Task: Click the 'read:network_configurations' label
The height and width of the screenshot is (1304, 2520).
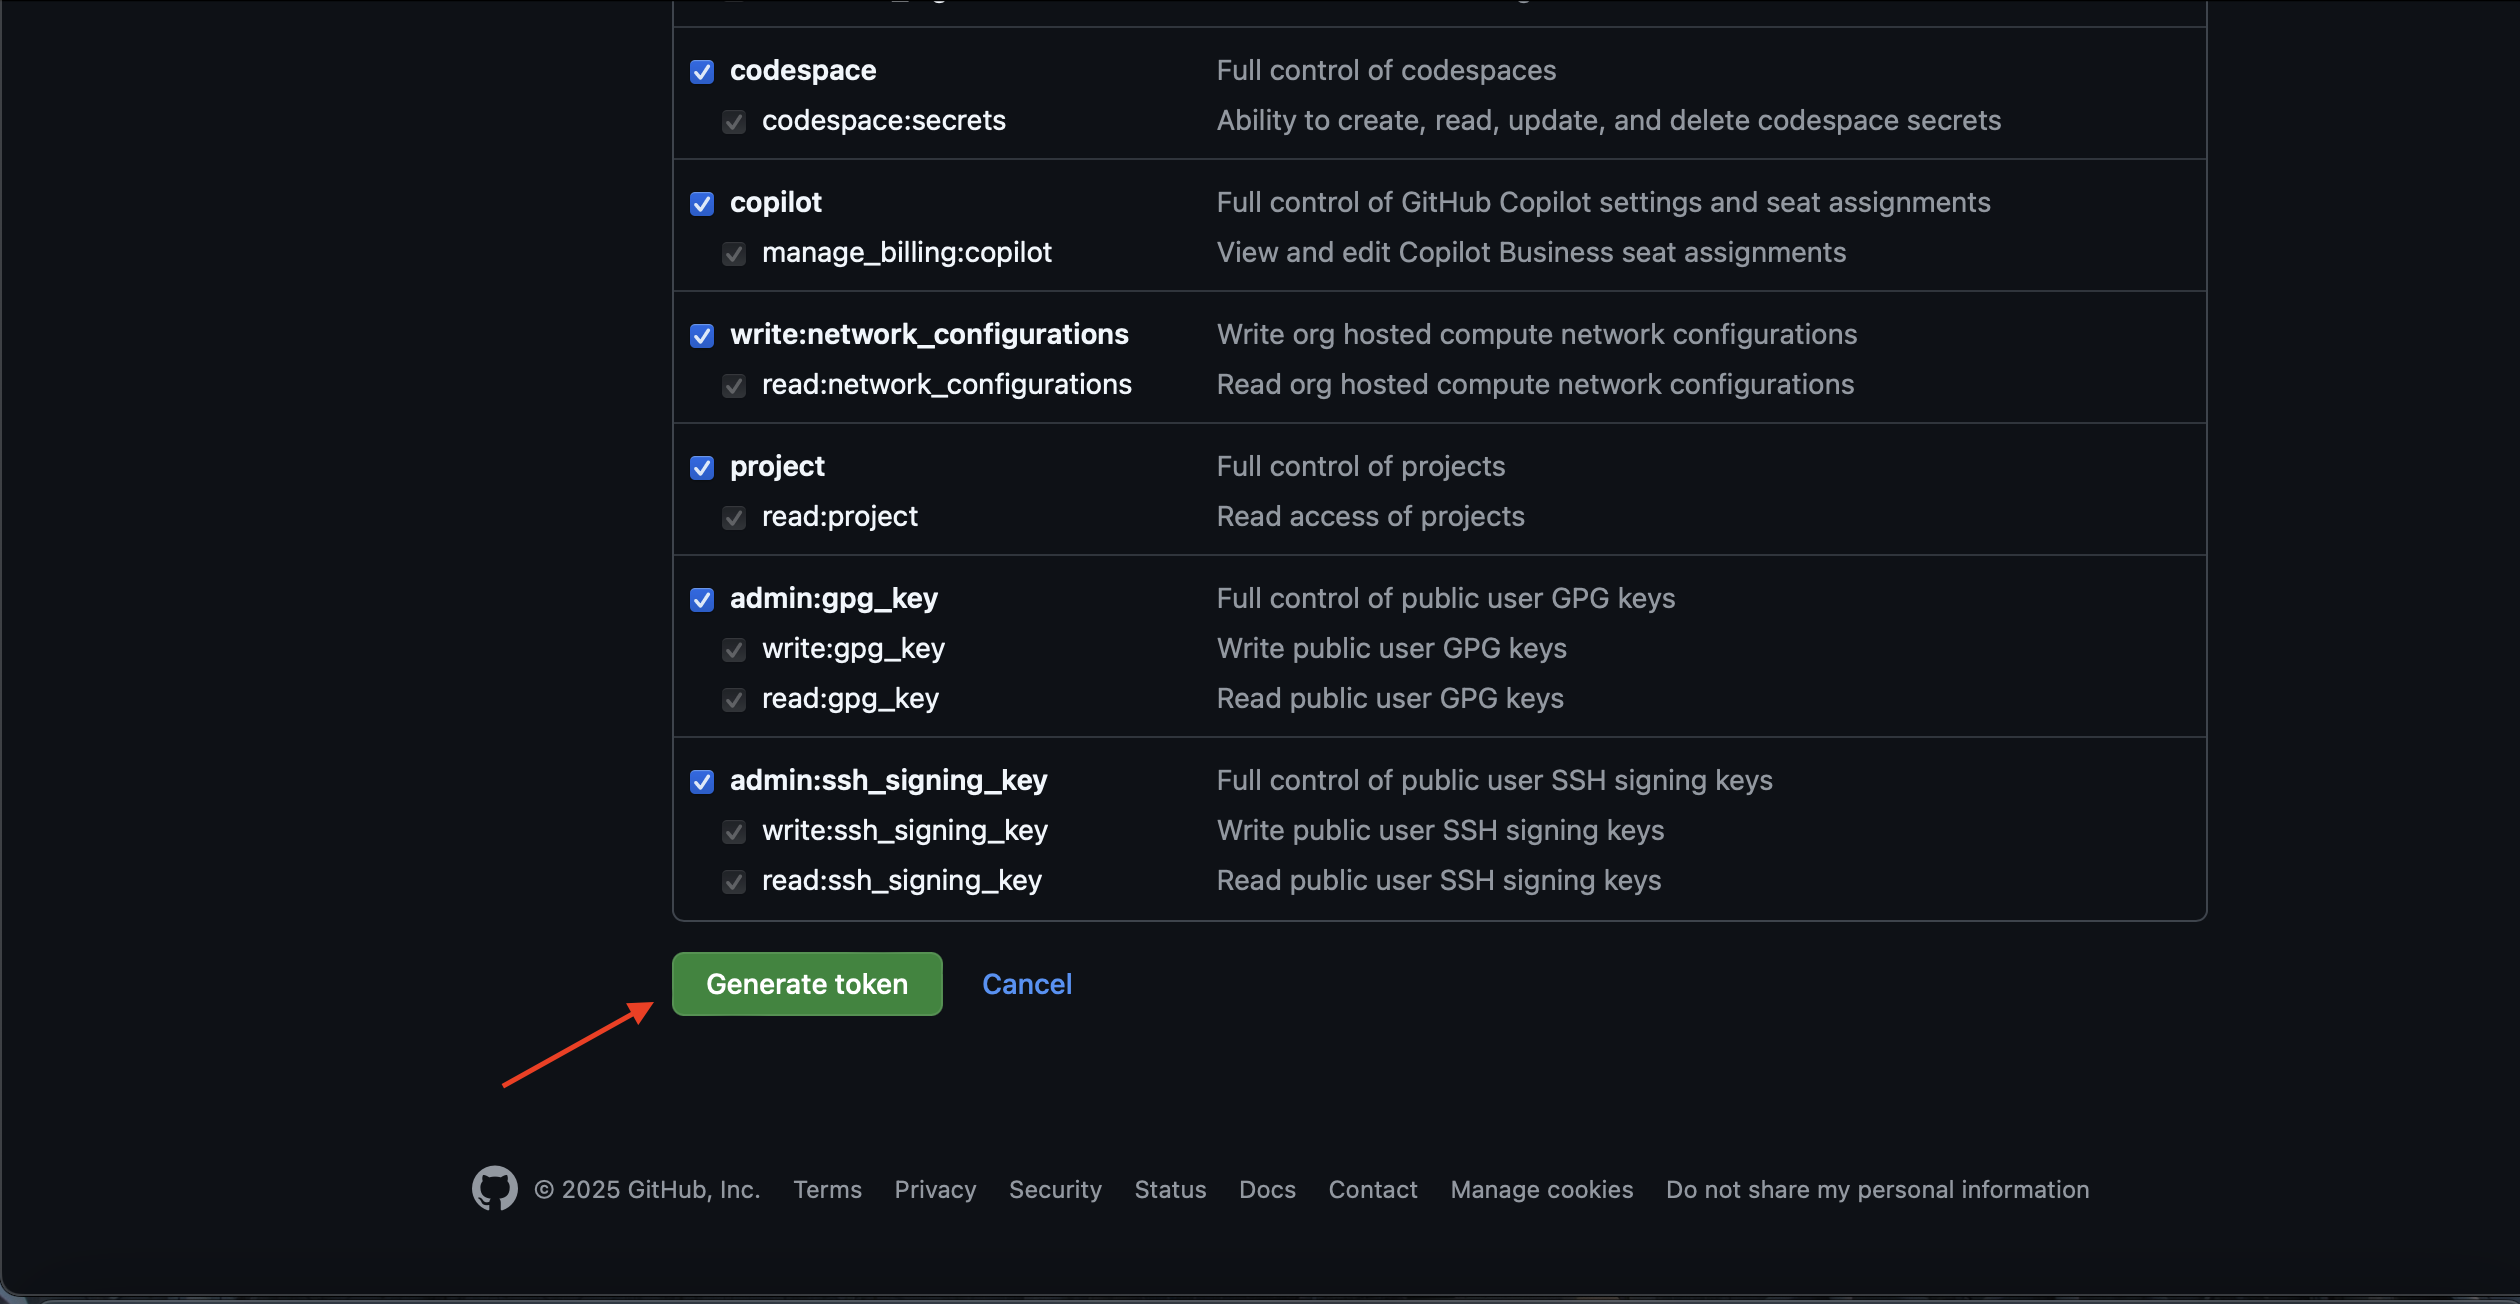Action: pyautogui.click(x=947, y=384)
